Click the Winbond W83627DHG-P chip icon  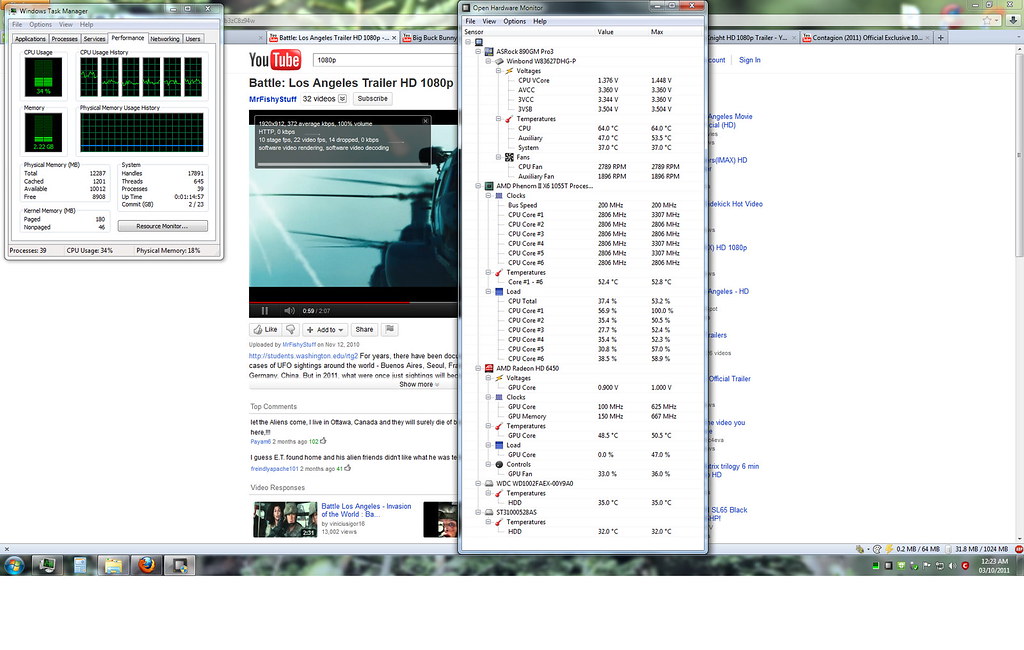point(499,61)
